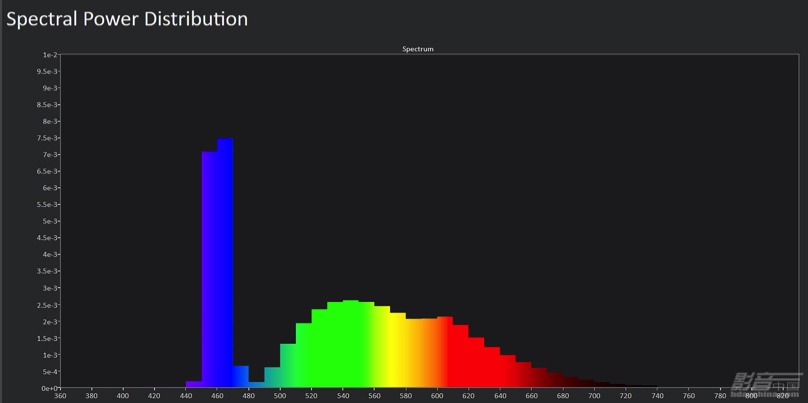The image size is (808, 403).
Task: Click the x-axis label 600
Action: click(x=437, y=396)
